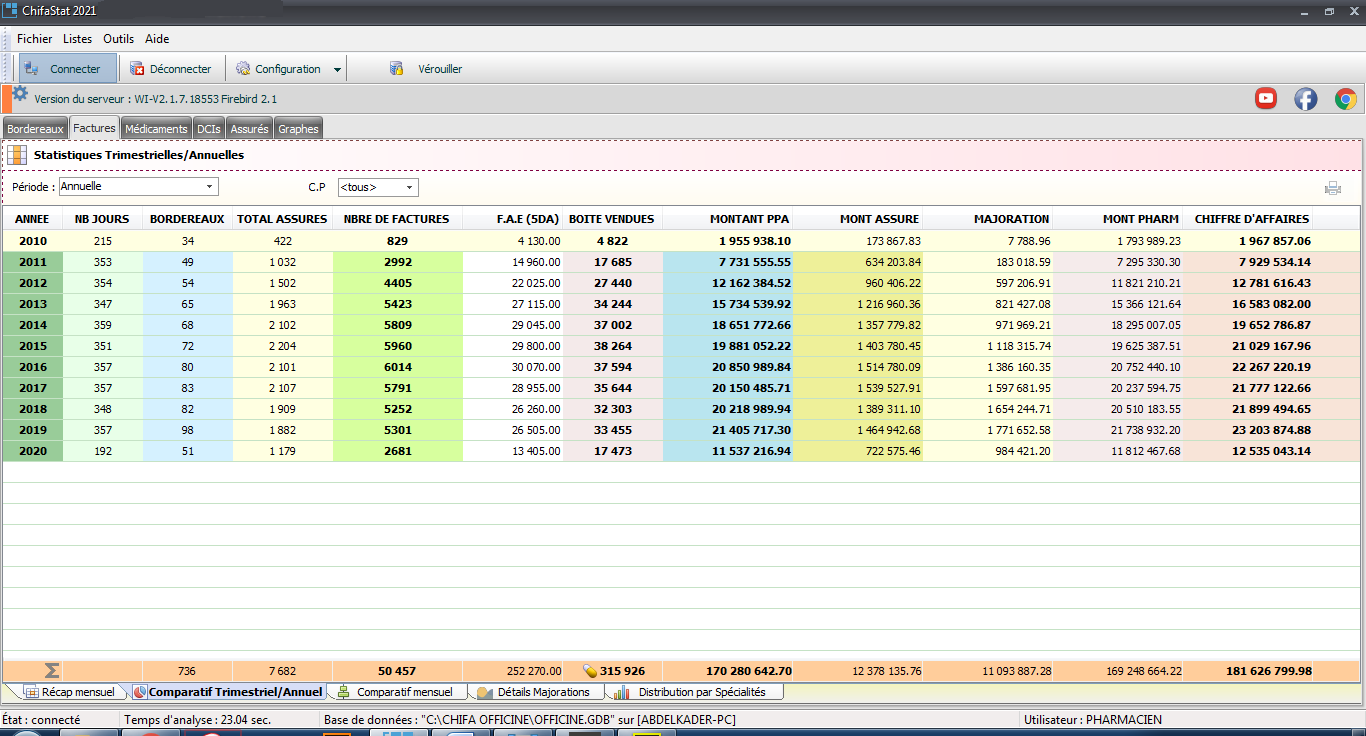
Task: Click the YouTube icon
Action: tap(1266, 98)
